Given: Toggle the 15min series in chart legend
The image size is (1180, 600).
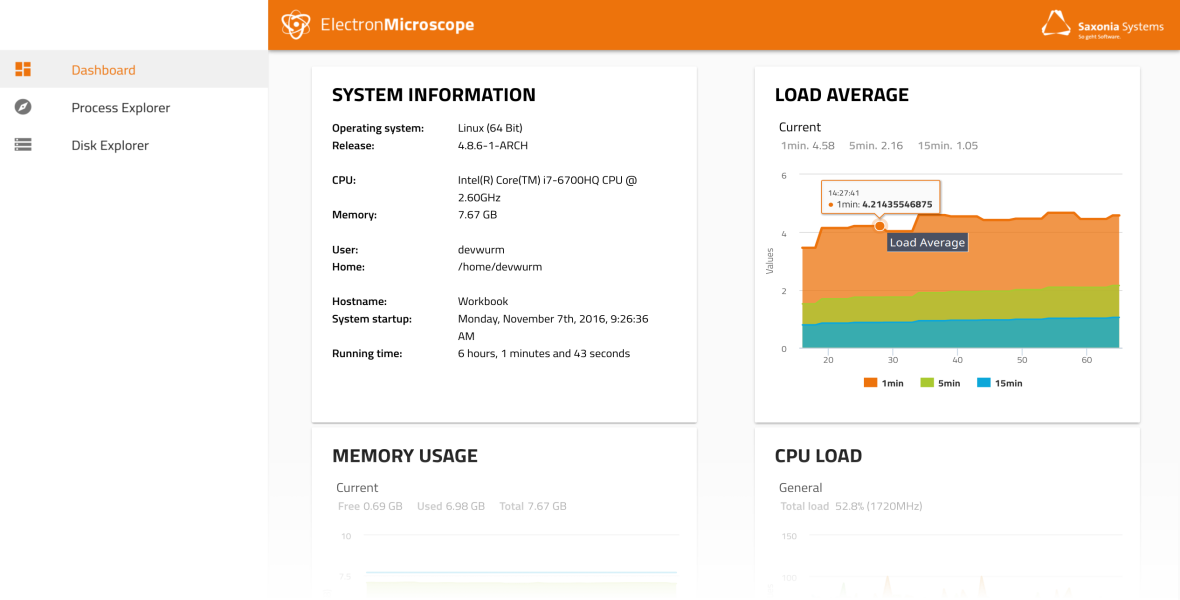Looking at the screenshot, I should click(1008, 384).
